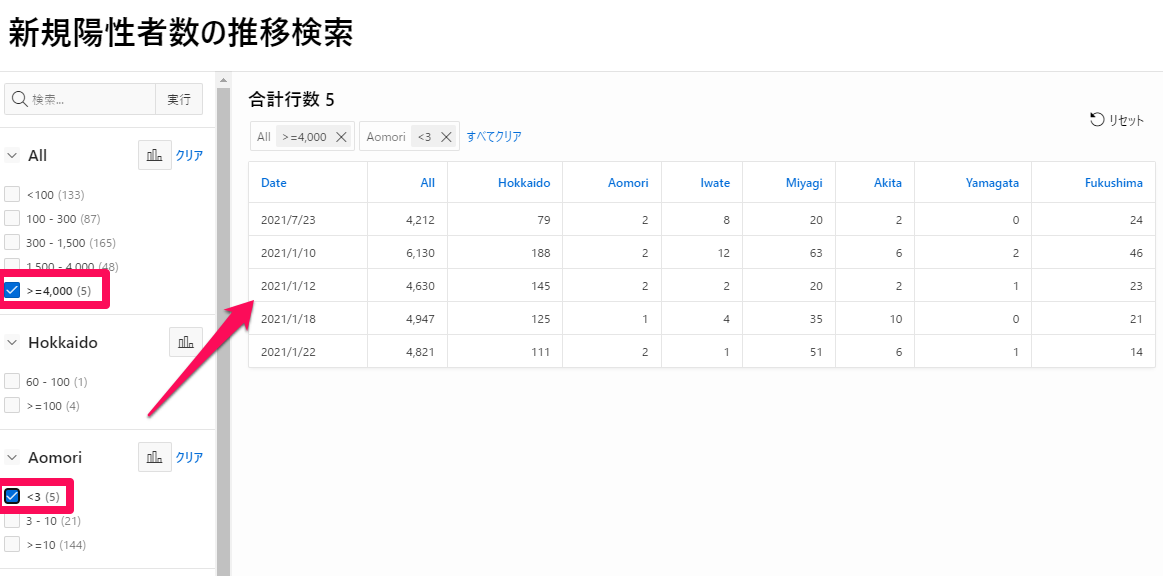
Task: Check the All 300 - 1,500 checkbox
Action: (x=12, y=242)
